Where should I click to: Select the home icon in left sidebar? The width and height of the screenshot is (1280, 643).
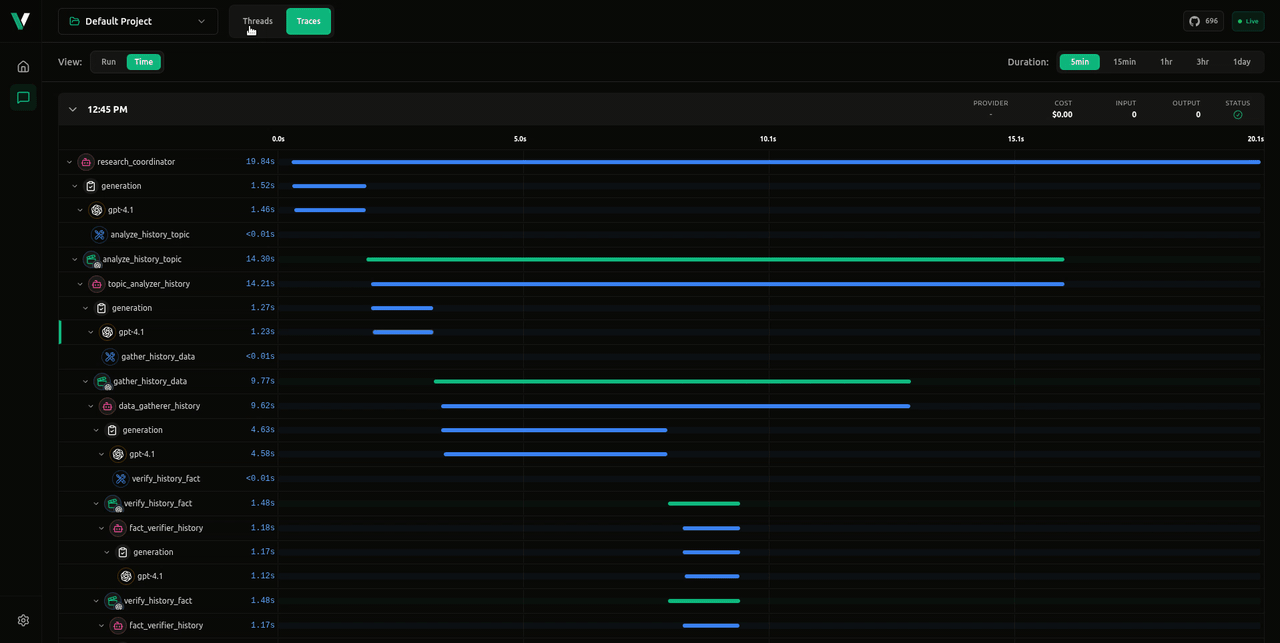click(22, 65)
